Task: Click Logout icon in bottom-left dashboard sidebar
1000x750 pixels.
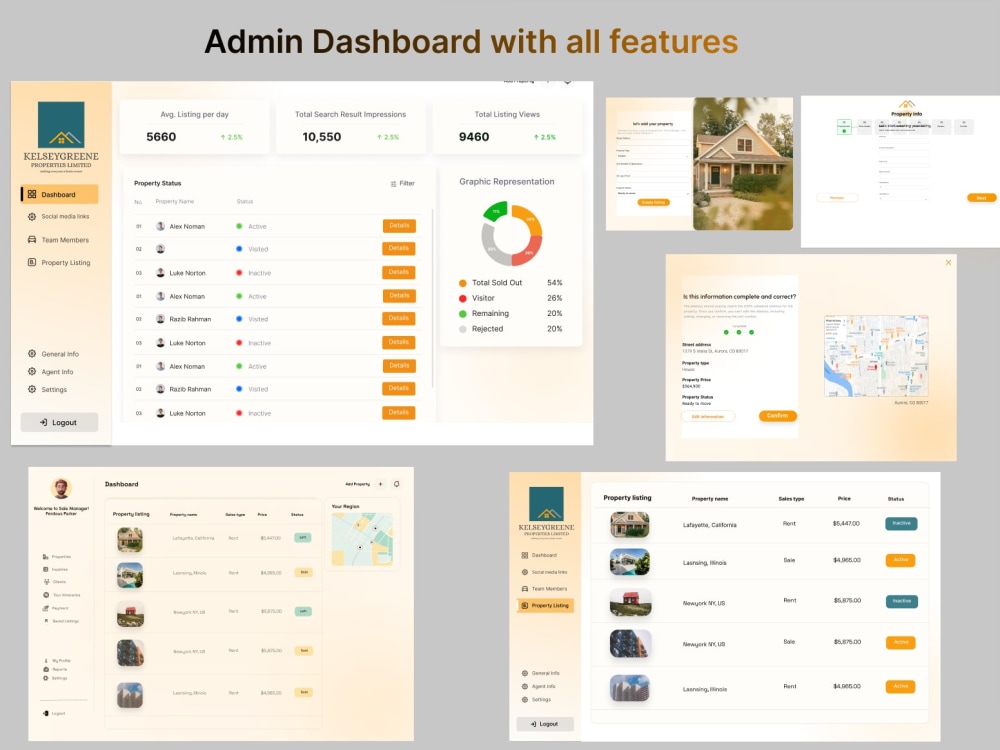Action: (45, 714)
